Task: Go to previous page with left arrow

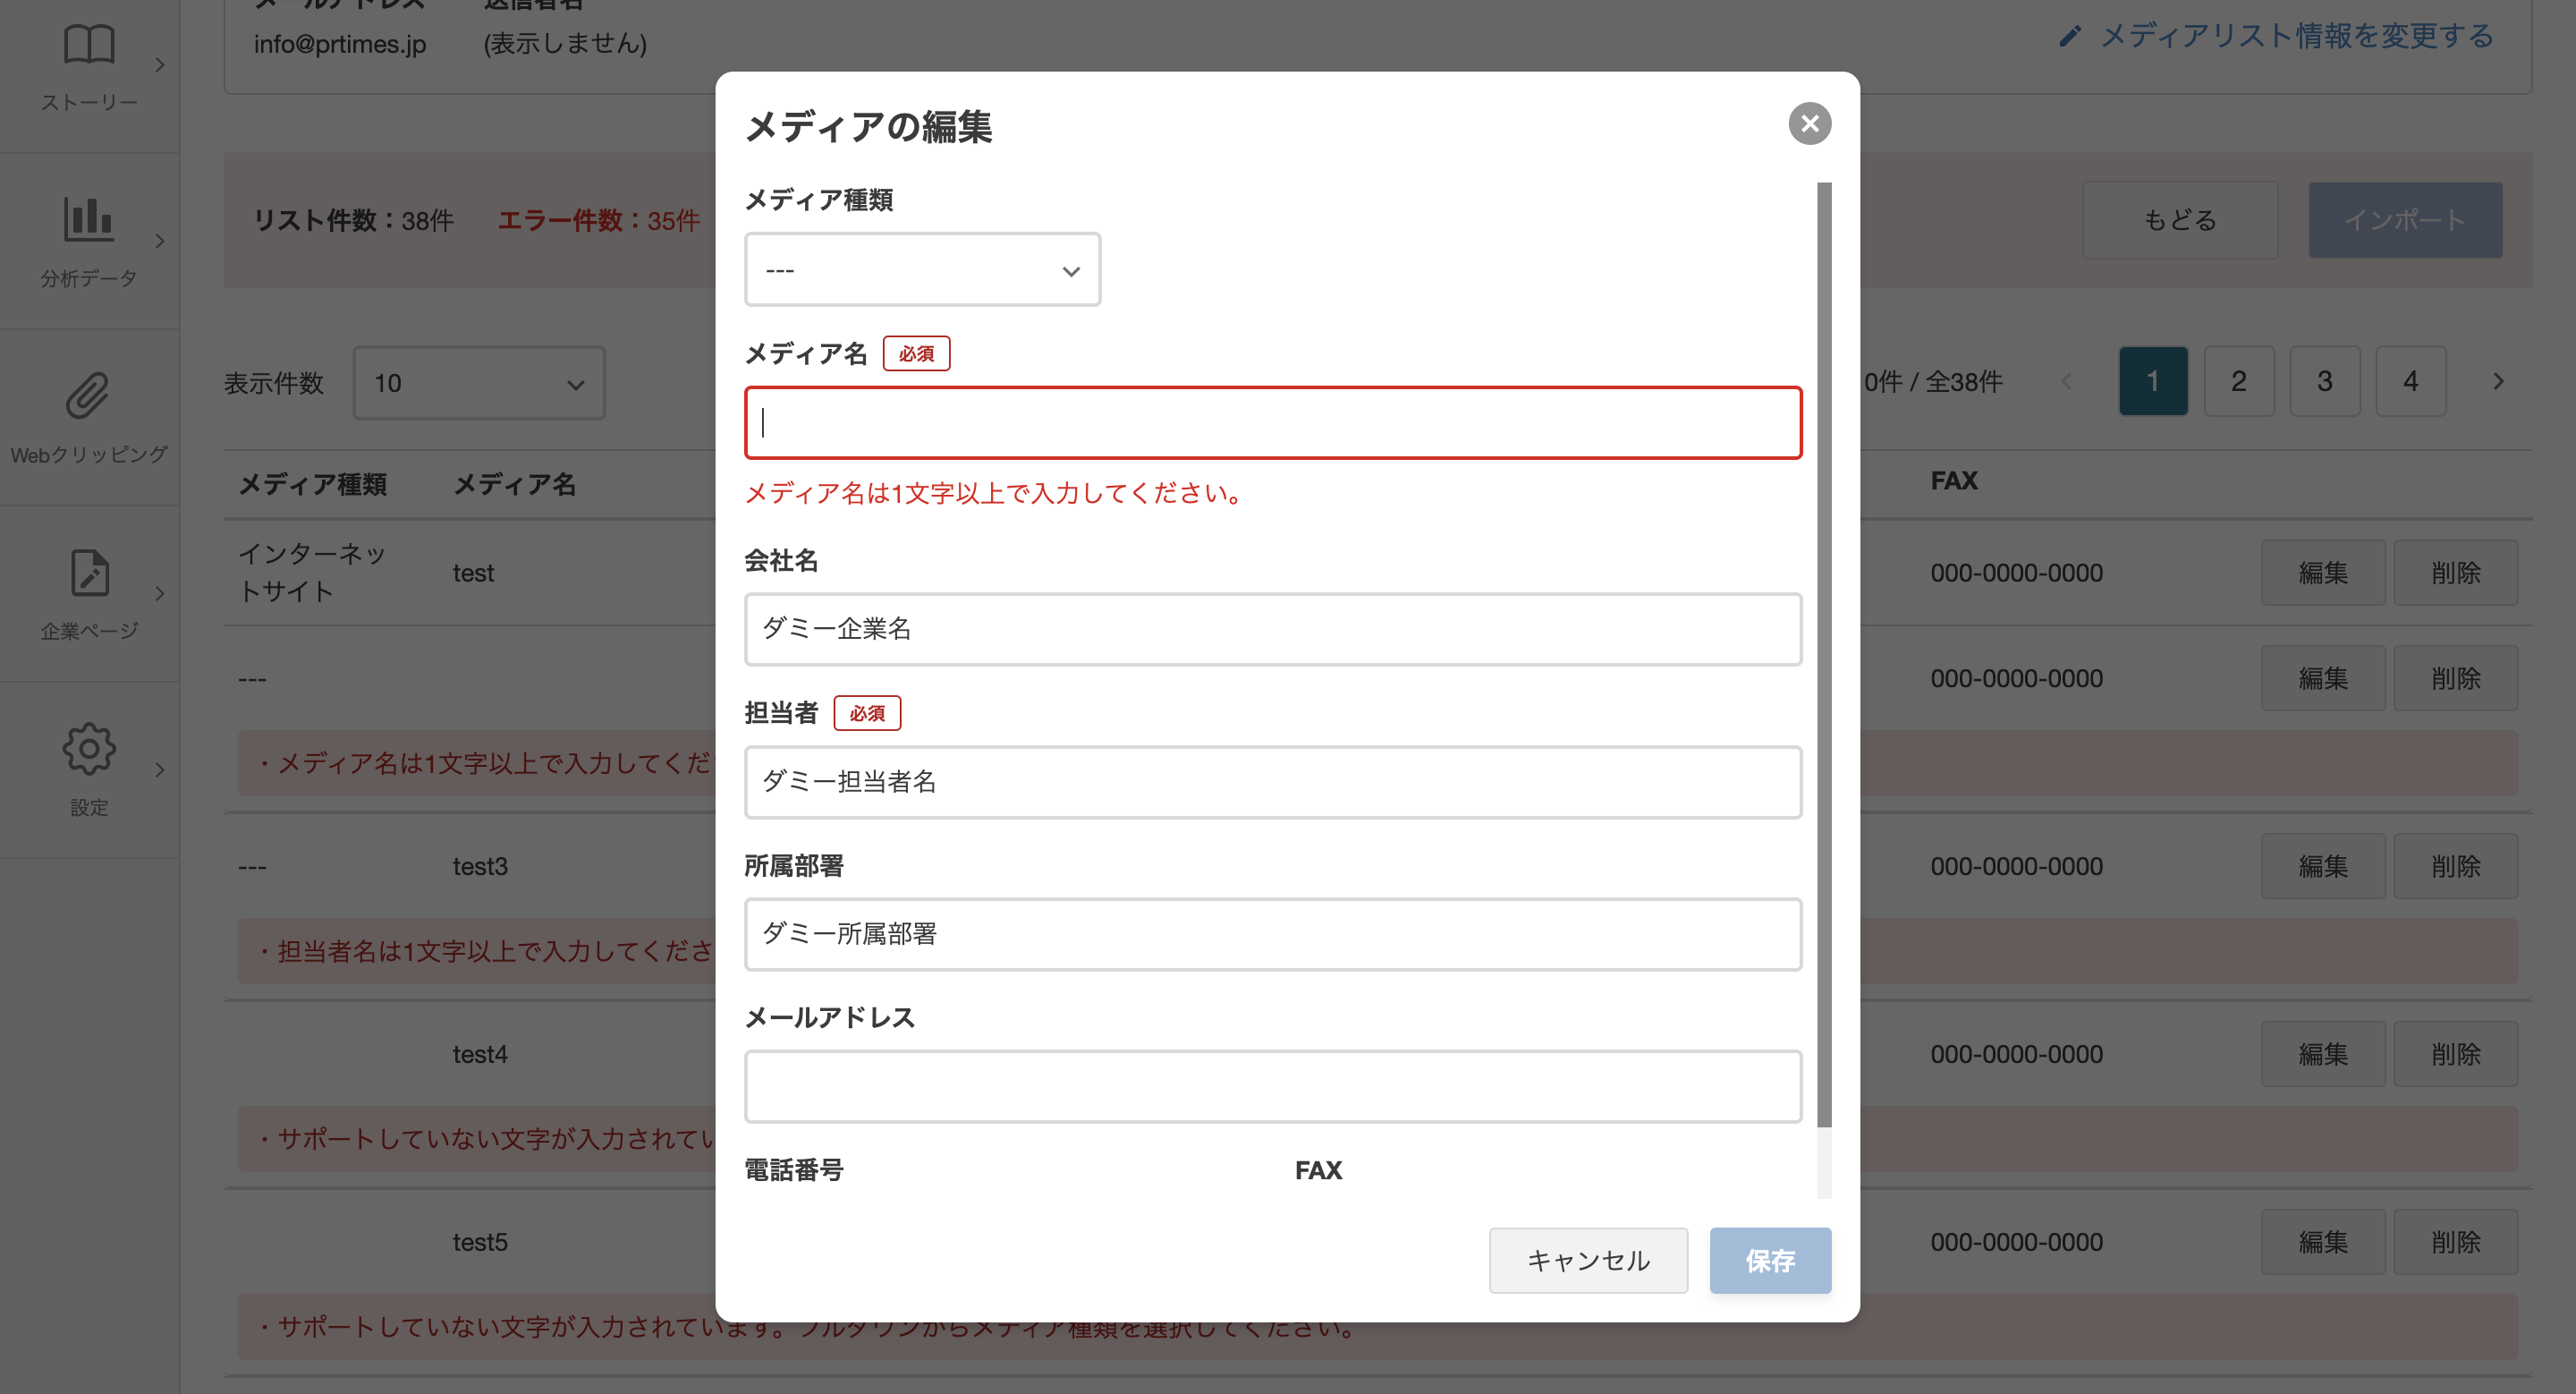Action: pos(2067,381)
